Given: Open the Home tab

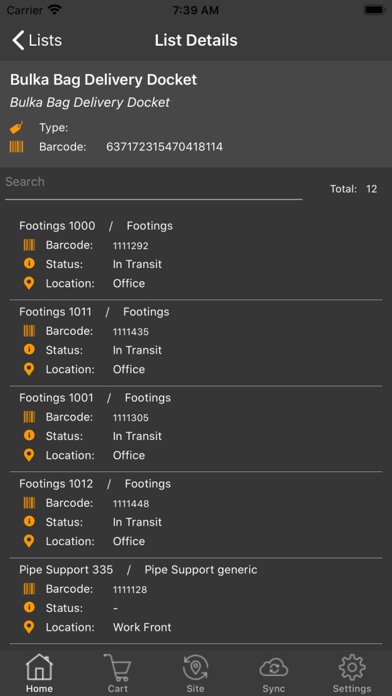Looking at the screenshot, I should [39, 673].
